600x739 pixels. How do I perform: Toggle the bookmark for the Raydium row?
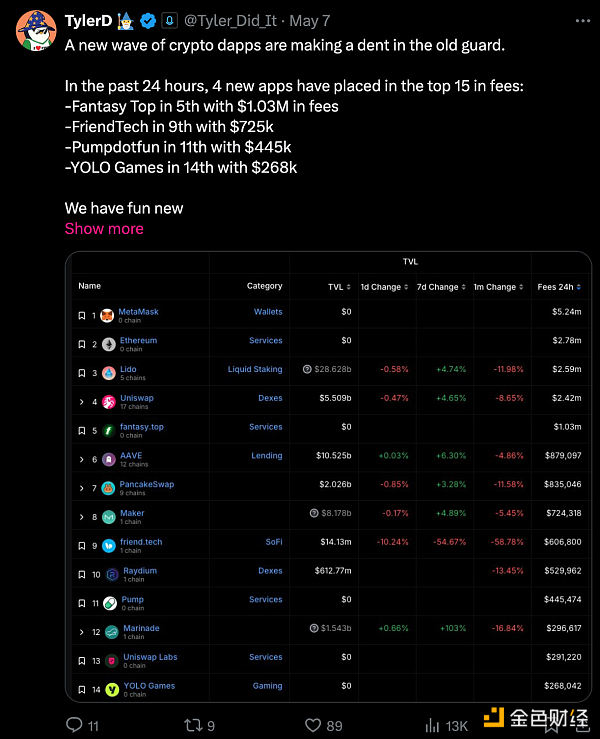coord(82,575)
